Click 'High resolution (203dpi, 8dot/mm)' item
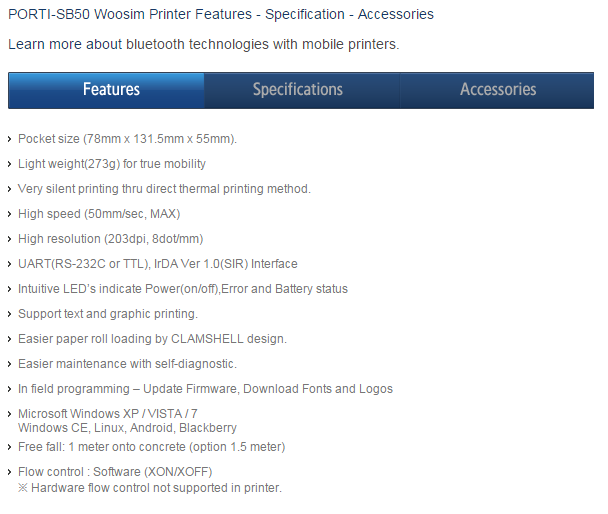 tap(111, 239)
